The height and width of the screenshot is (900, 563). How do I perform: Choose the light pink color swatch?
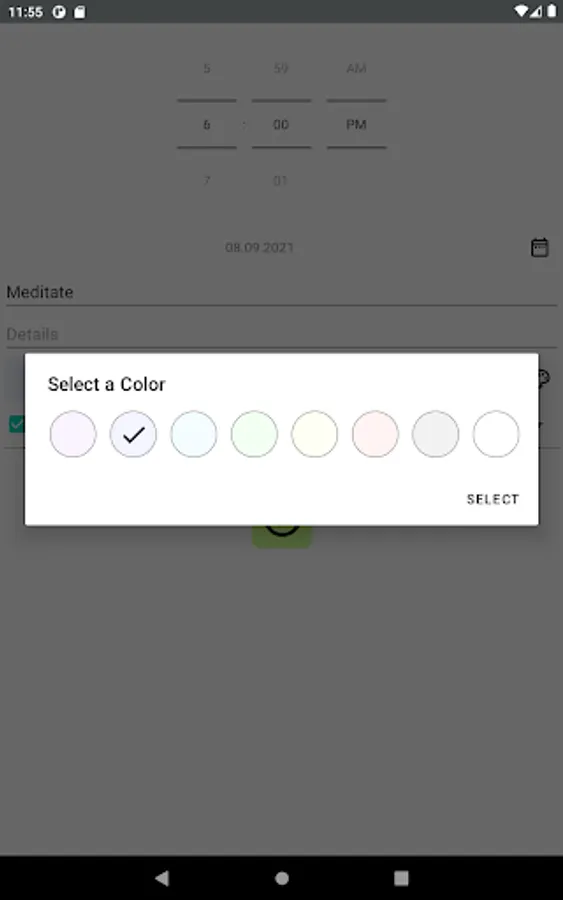[375, 434]
